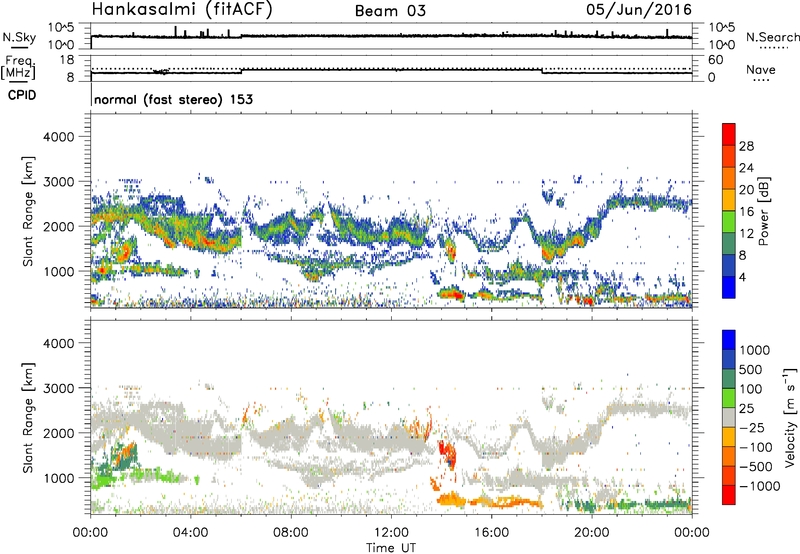Click the '18' tick on frequency axis
Image resolution: width=800 pixels, height=554 pixels.
click(66, 60)
